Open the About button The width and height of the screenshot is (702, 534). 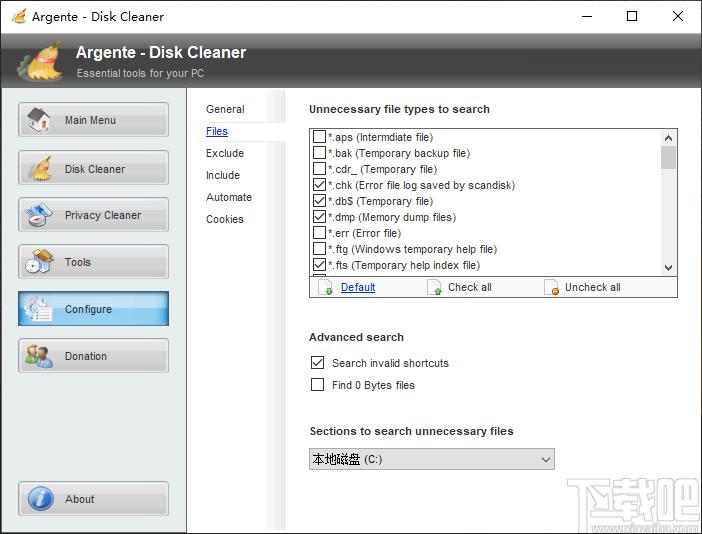94,499
